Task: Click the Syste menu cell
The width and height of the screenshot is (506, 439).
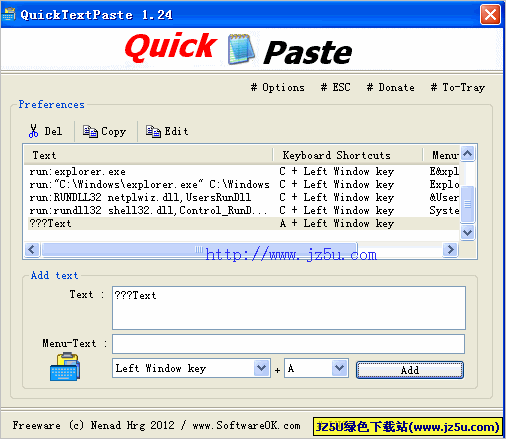Action: tap(444, 210)
